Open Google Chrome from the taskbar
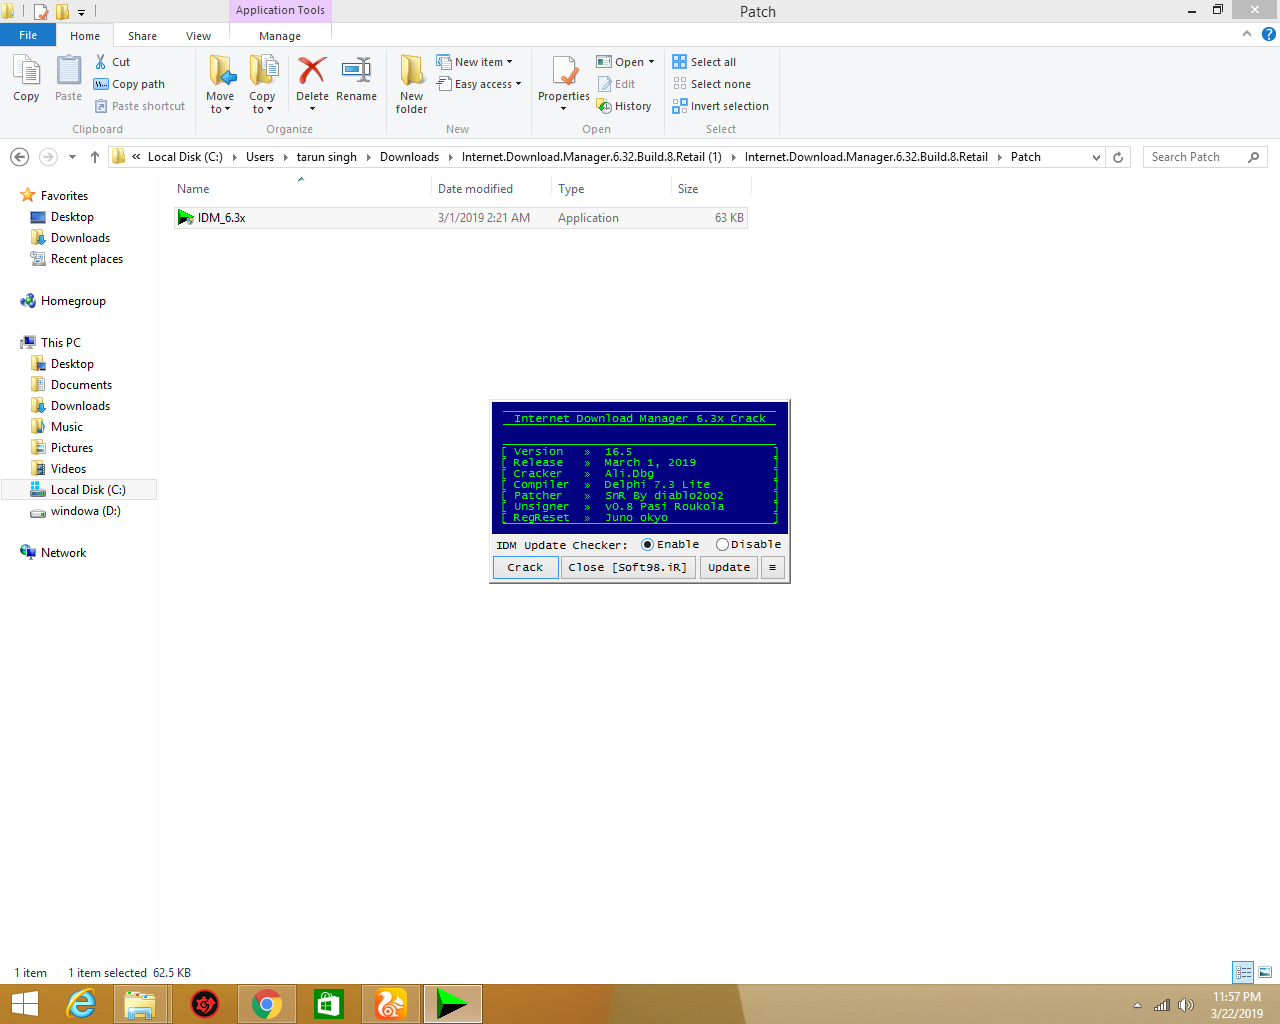The height and width of the screenshot is (1024, 1280). pos(267,1004)
